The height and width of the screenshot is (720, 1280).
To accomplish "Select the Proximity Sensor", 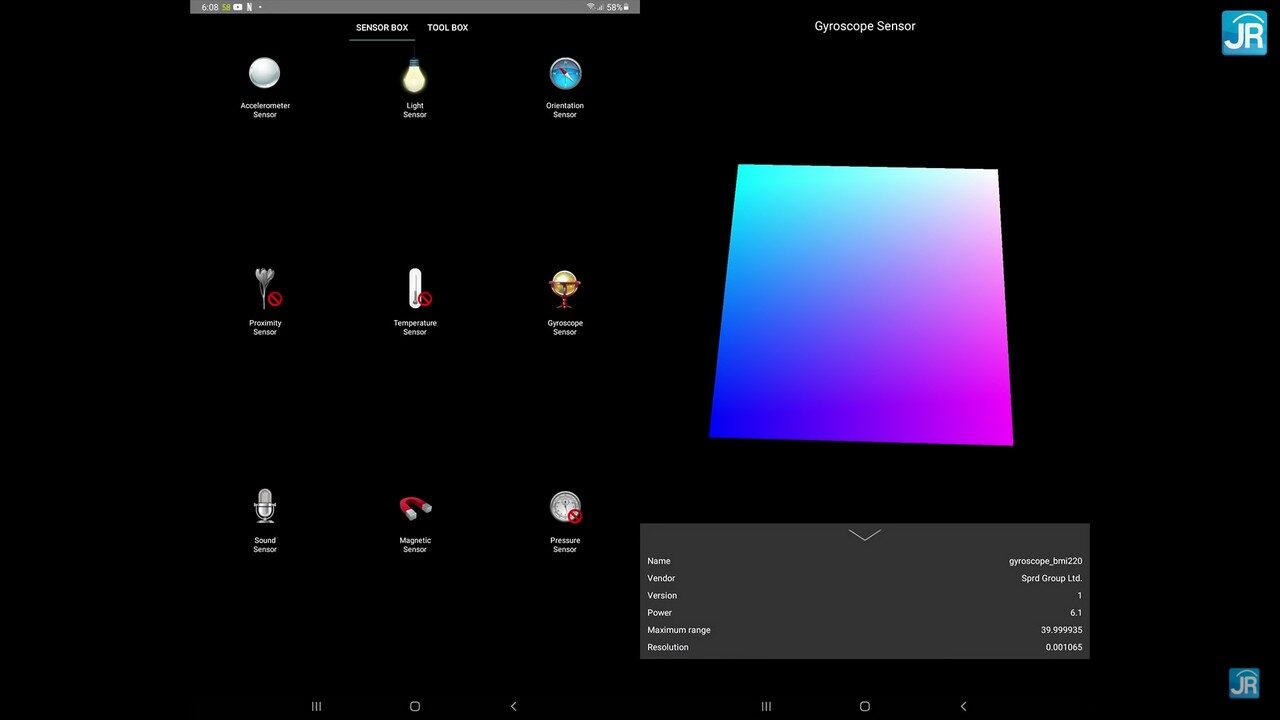I will (x=264, y=300).
